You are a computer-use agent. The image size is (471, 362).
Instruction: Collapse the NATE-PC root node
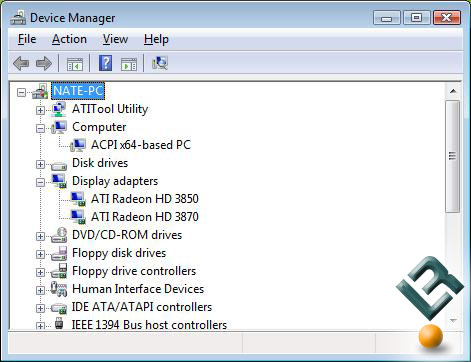pos(21,92)
